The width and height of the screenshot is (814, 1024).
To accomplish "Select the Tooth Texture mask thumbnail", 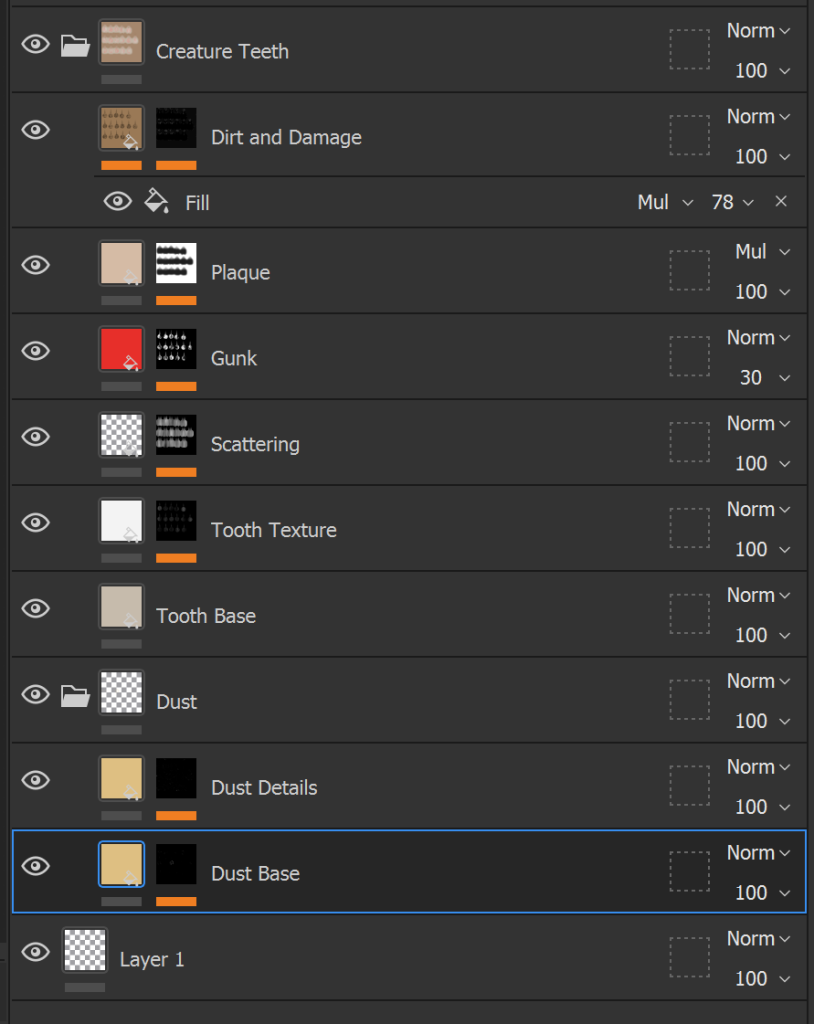I will (x=176, y=522).
